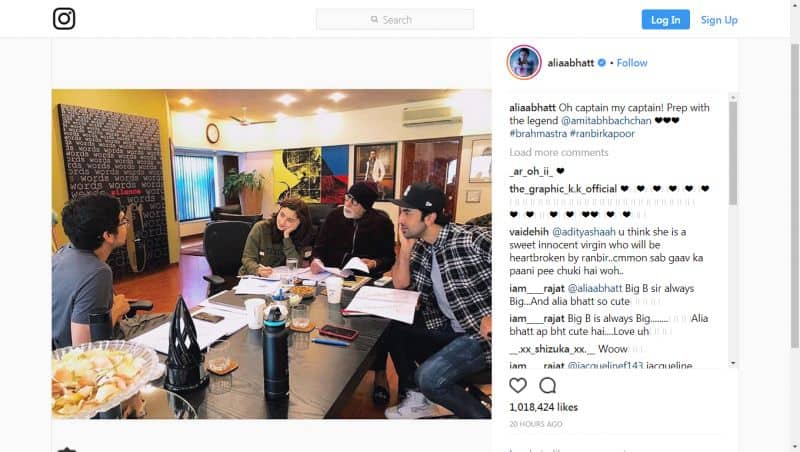Viewport: 800px width, 452px height.
Task: View the 1,018,424 likes list
Action: point(543,407)
